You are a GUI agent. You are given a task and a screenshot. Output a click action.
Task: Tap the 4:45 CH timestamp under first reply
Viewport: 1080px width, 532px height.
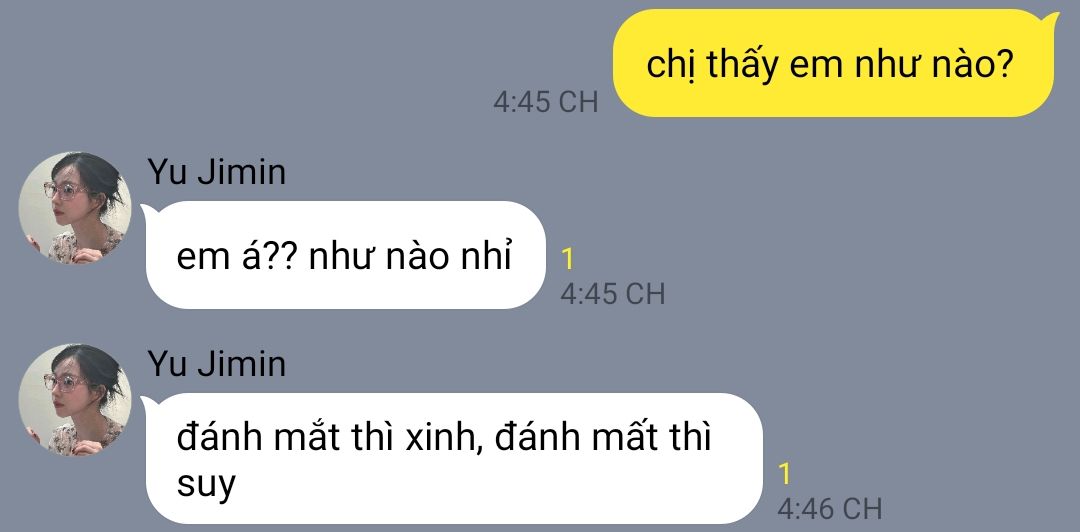612,294
